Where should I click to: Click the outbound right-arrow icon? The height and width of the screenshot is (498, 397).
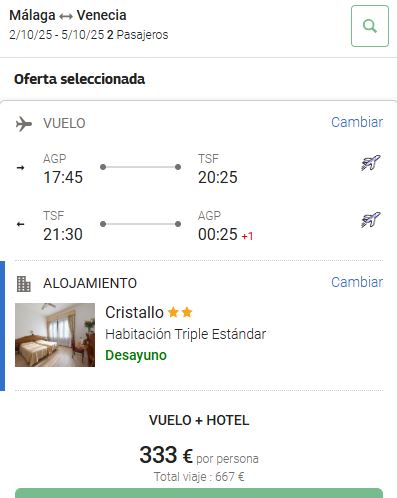click(x=21, y=167)
